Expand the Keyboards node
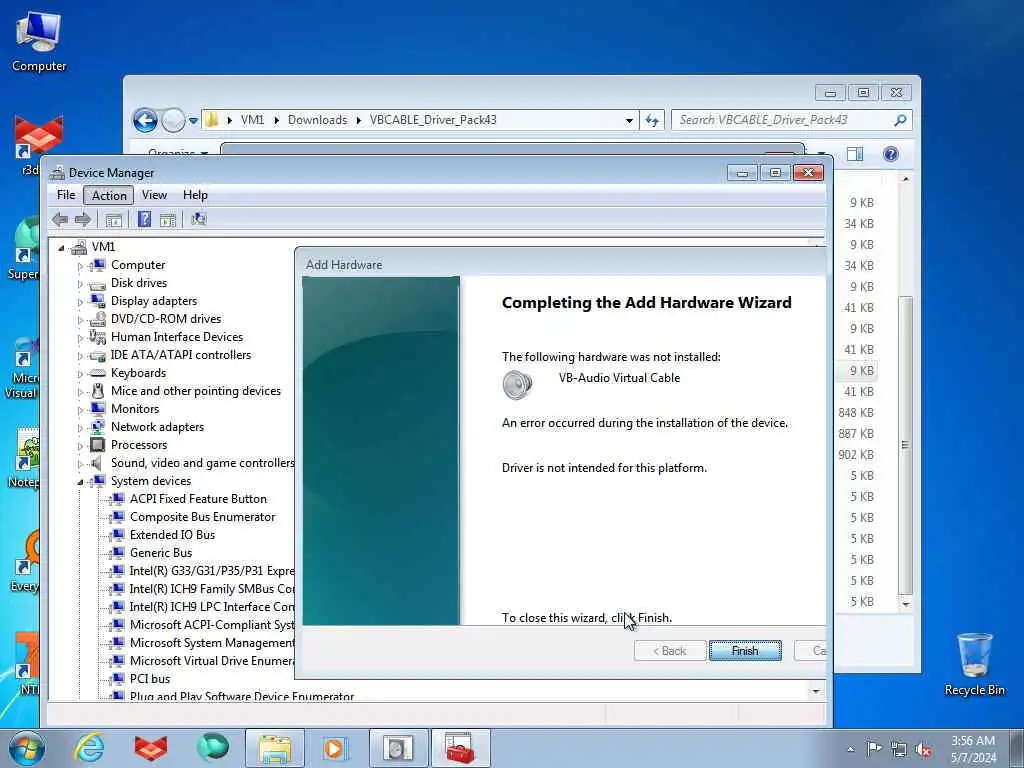This screenshot has width=1024, height=768. click(80, 374)
